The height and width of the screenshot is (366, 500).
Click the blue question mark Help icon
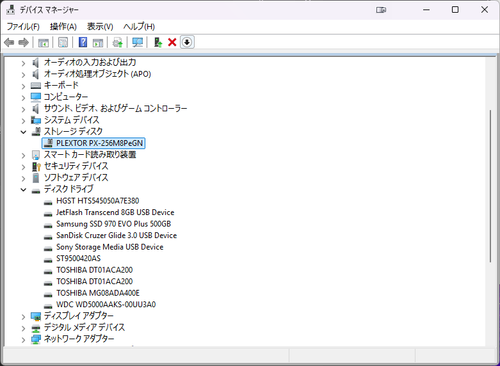(83, 42)
